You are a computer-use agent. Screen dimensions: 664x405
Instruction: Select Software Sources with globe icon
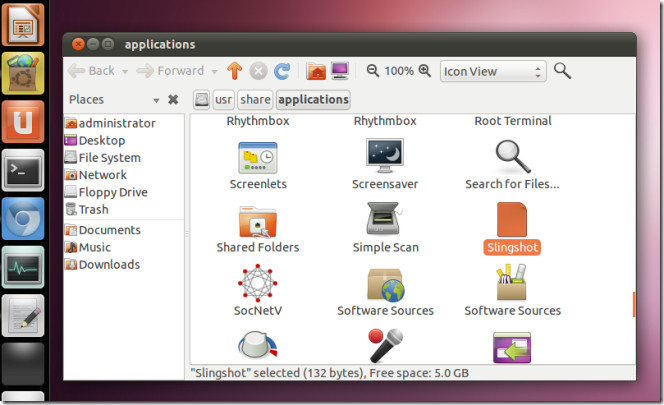point(385,285)
